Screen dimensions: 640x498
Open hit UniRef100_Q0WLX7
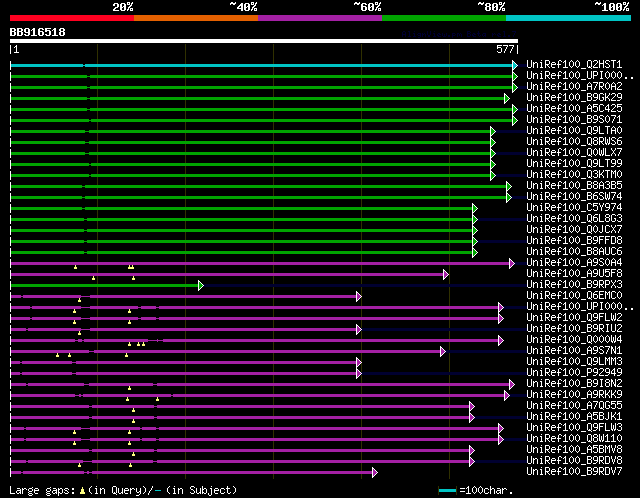coord(574,153)
